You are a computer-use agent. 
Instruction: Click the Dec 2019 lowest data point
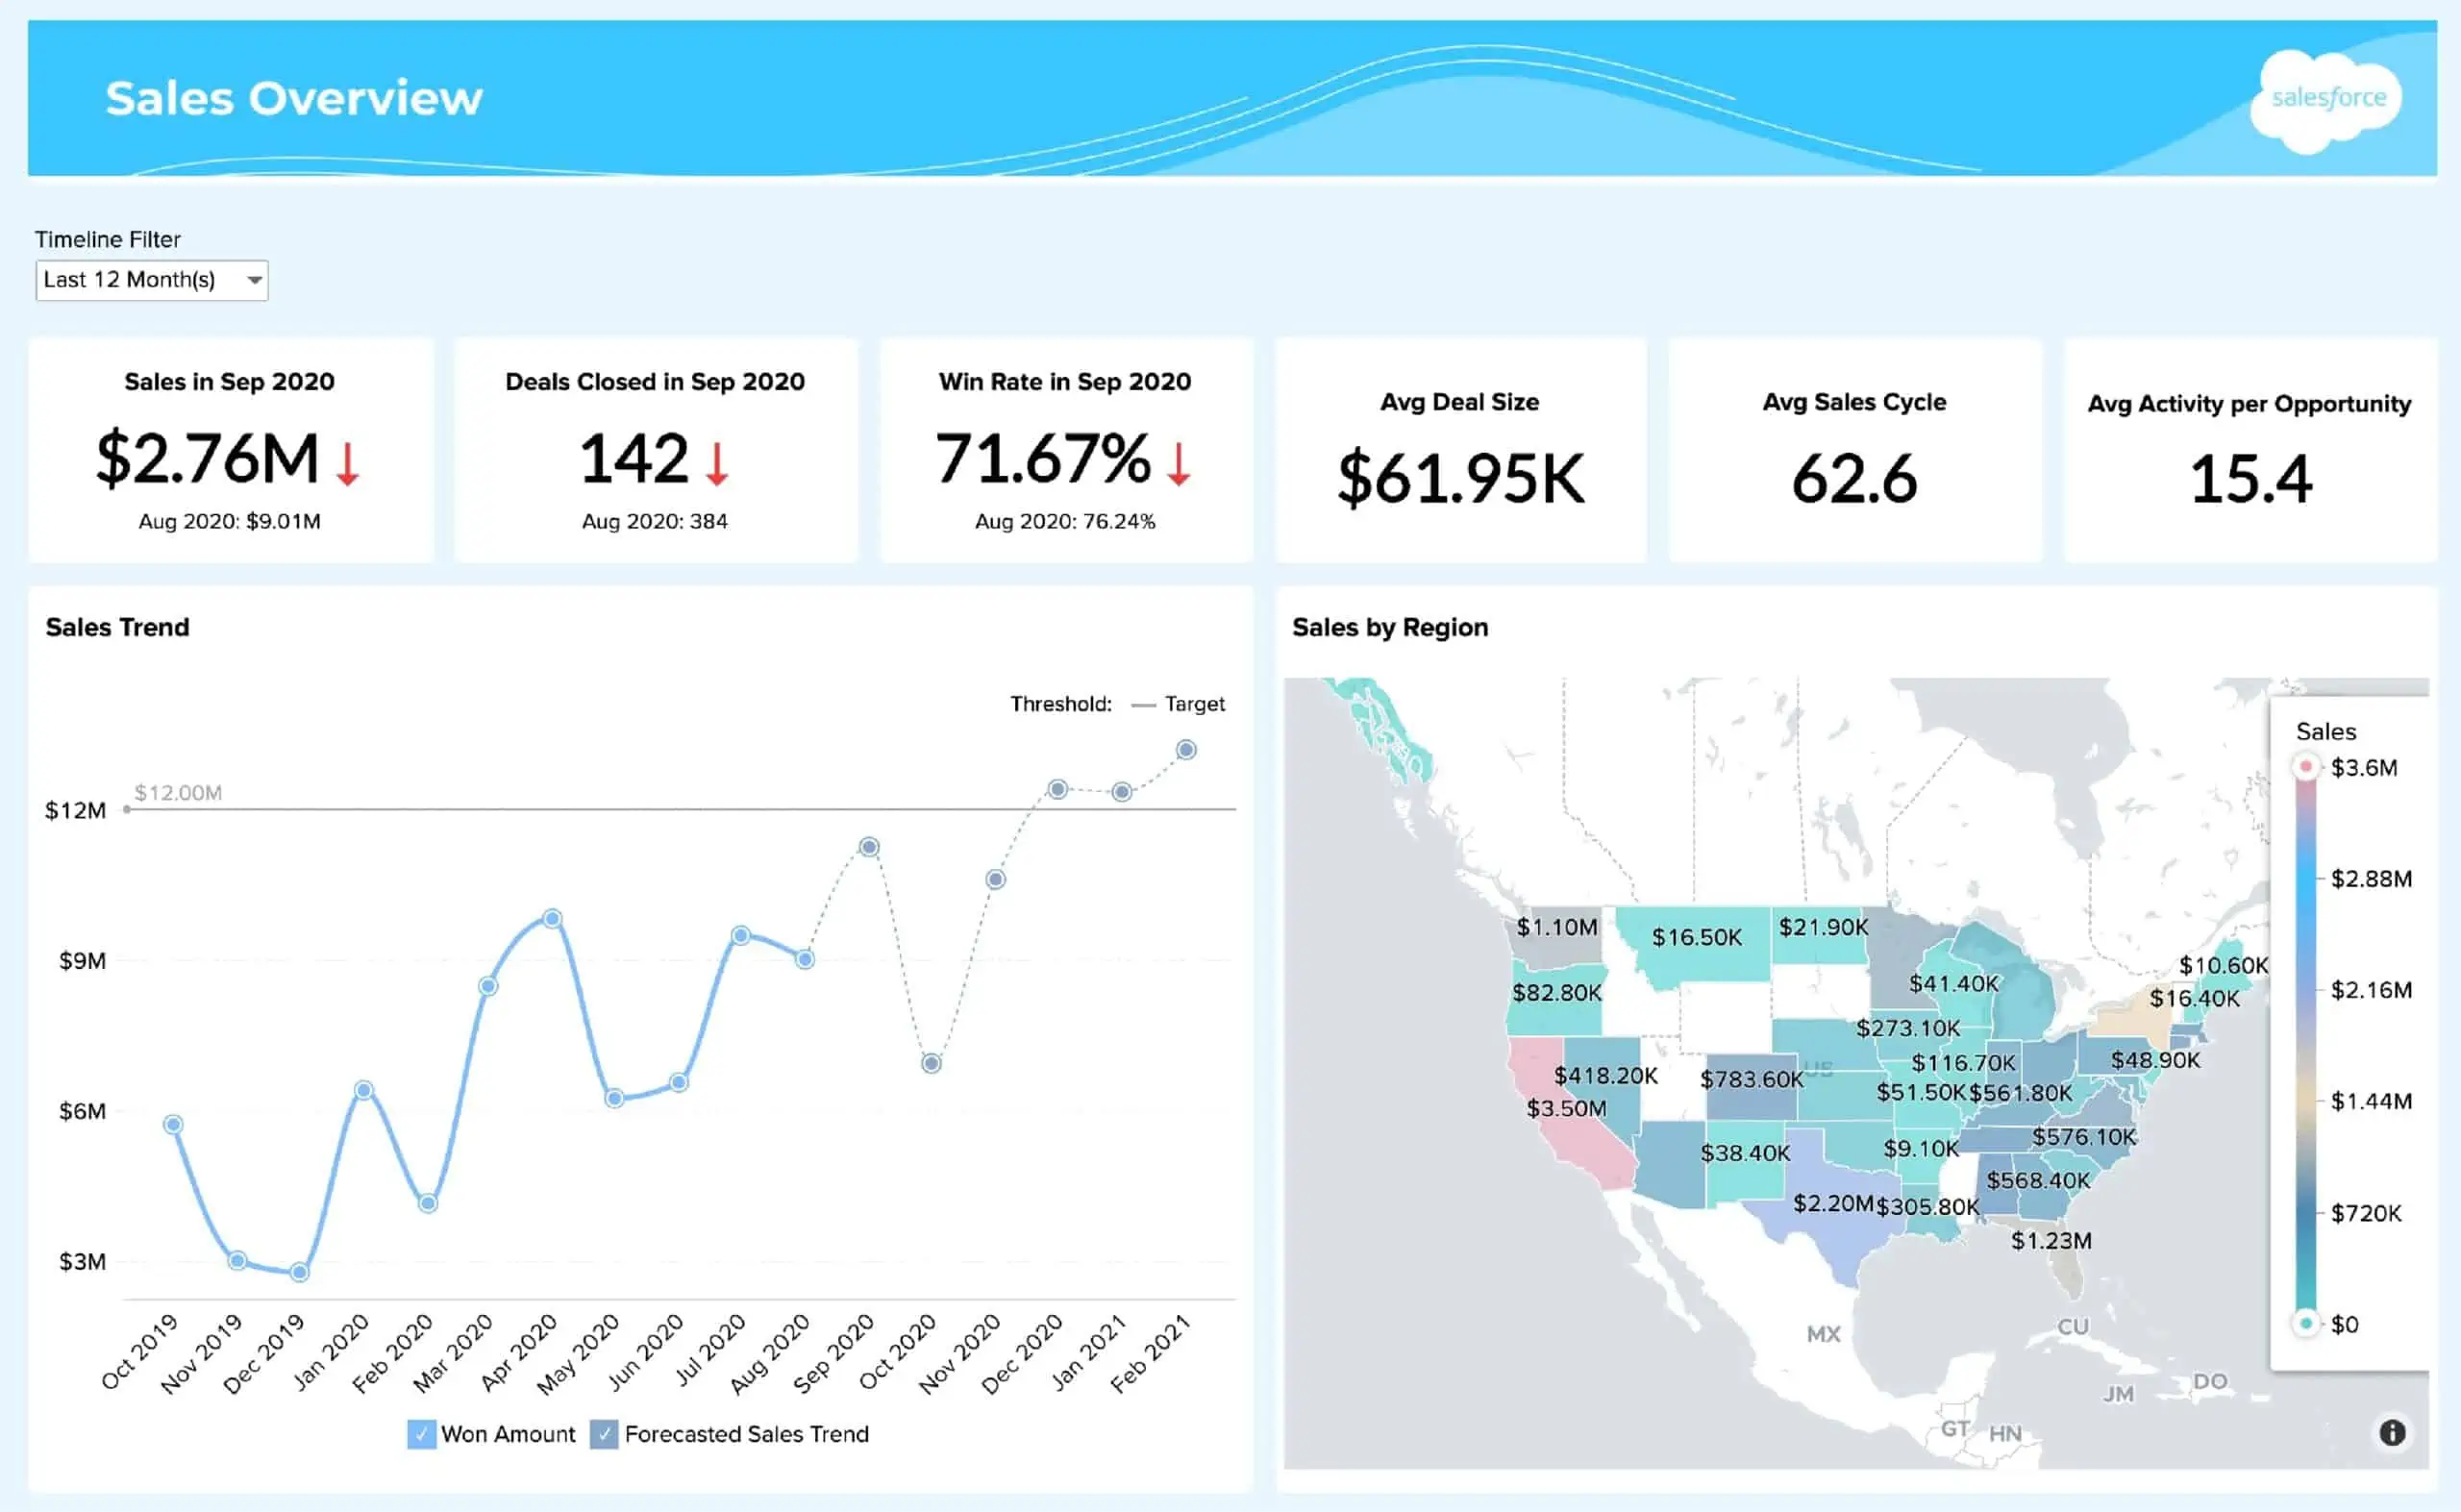[x=299, y=1273]
